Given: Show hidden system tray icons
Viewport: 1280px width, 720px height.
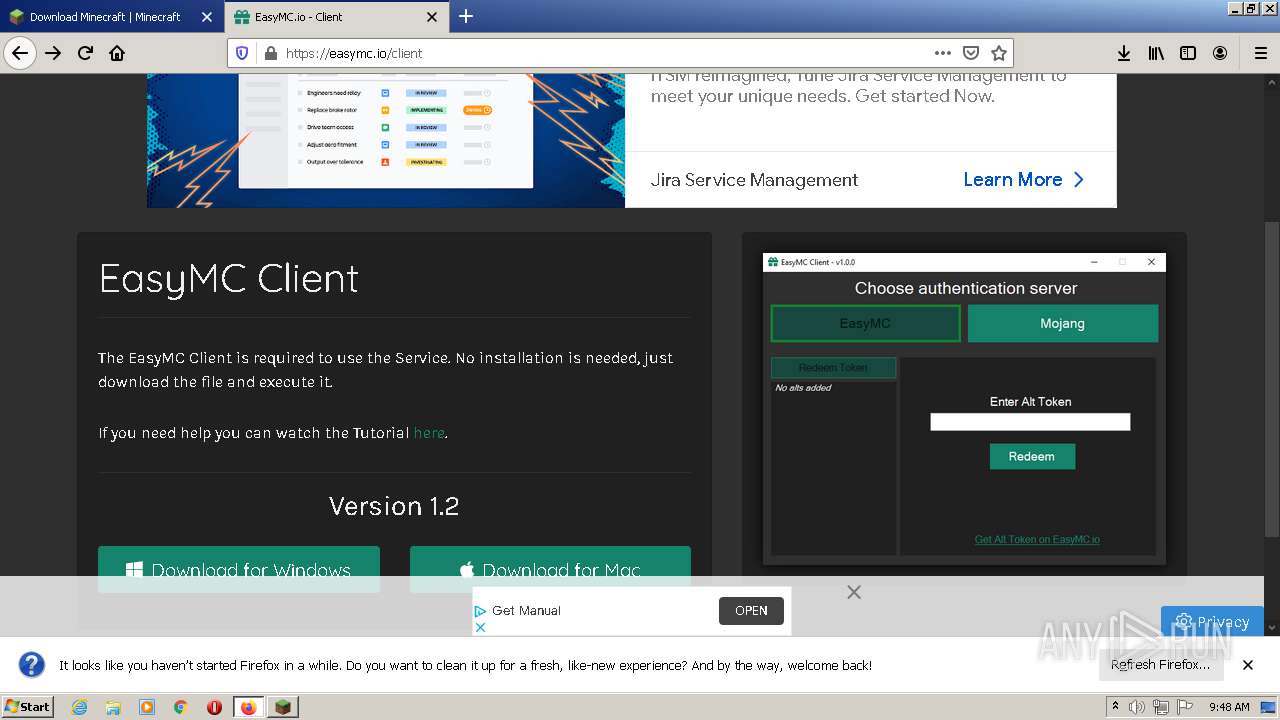Looking at the screenshot, I should tap(1116, 706).
